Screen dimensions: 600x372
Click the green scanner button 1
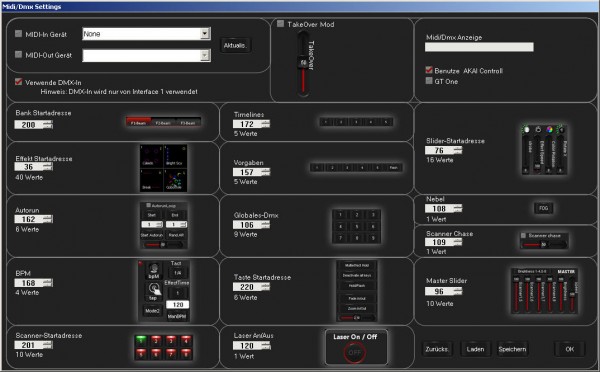click(x=141, y=340)
